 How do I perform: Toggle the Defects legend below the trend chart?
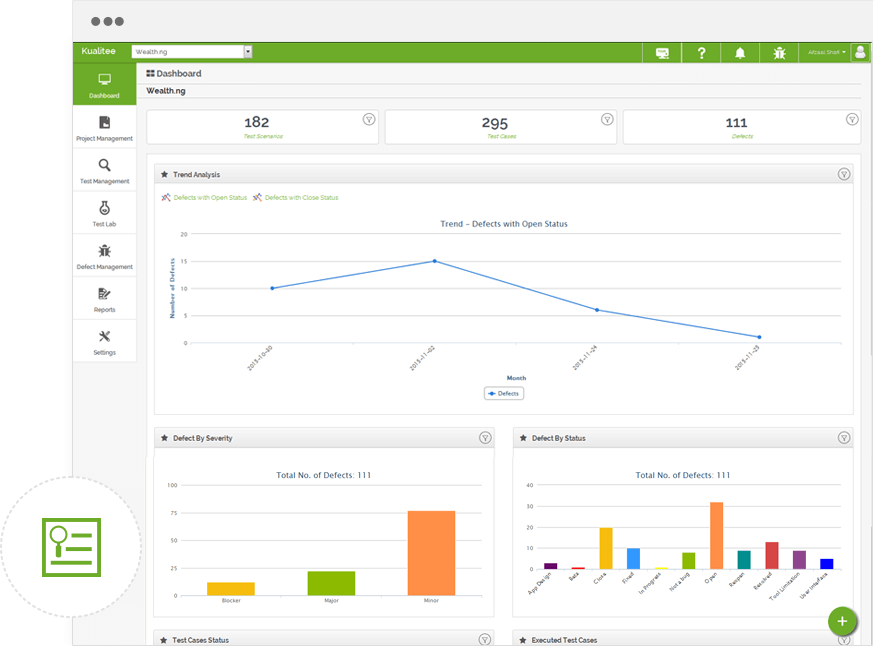[x=504, y=393]
